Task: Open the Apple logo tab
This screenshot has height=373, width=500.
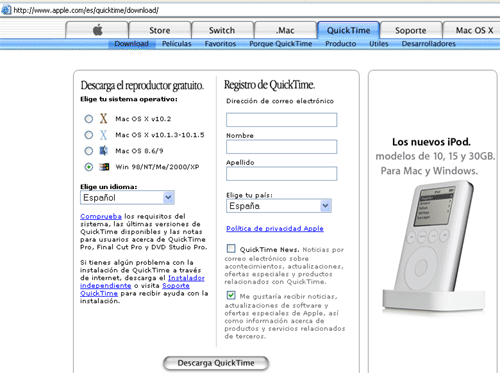Action: (97, 30)
